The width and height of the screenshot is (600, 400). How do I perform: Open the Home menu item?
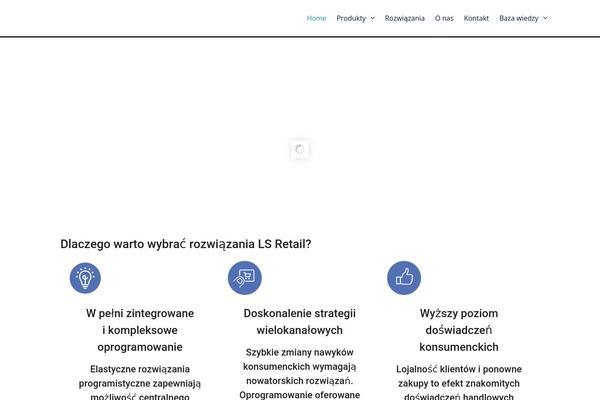tap(316, 18)
